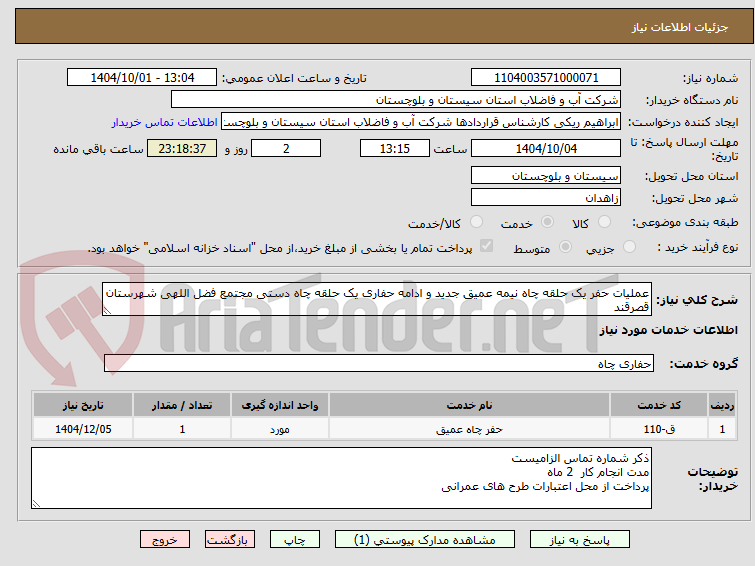Click the مورد unit cell

pyautogui.click(x=280, y=429)
